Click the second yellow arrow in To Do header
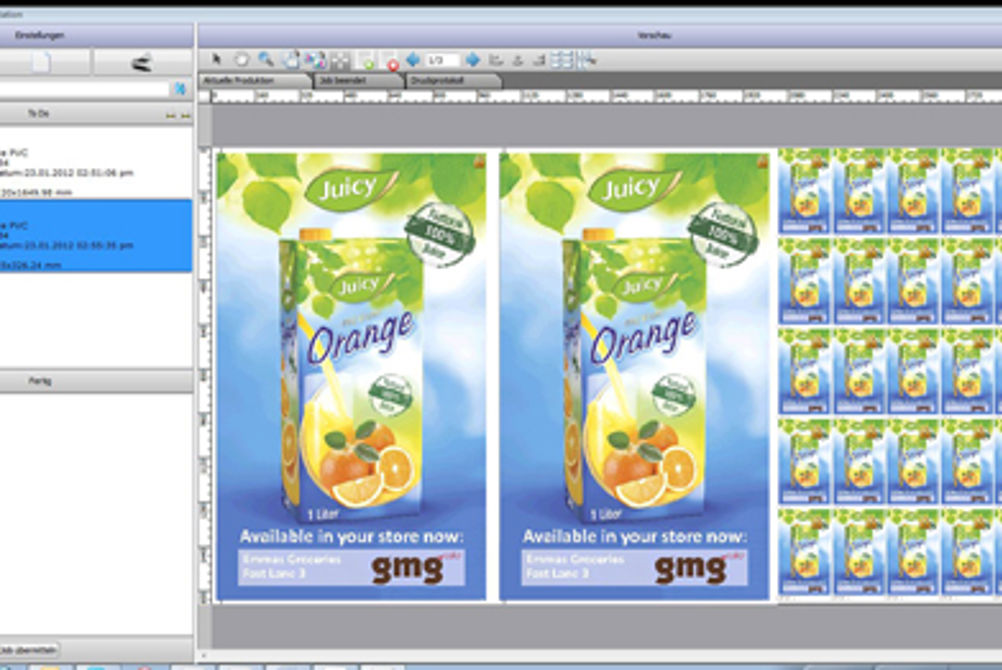 click(185, 115)
